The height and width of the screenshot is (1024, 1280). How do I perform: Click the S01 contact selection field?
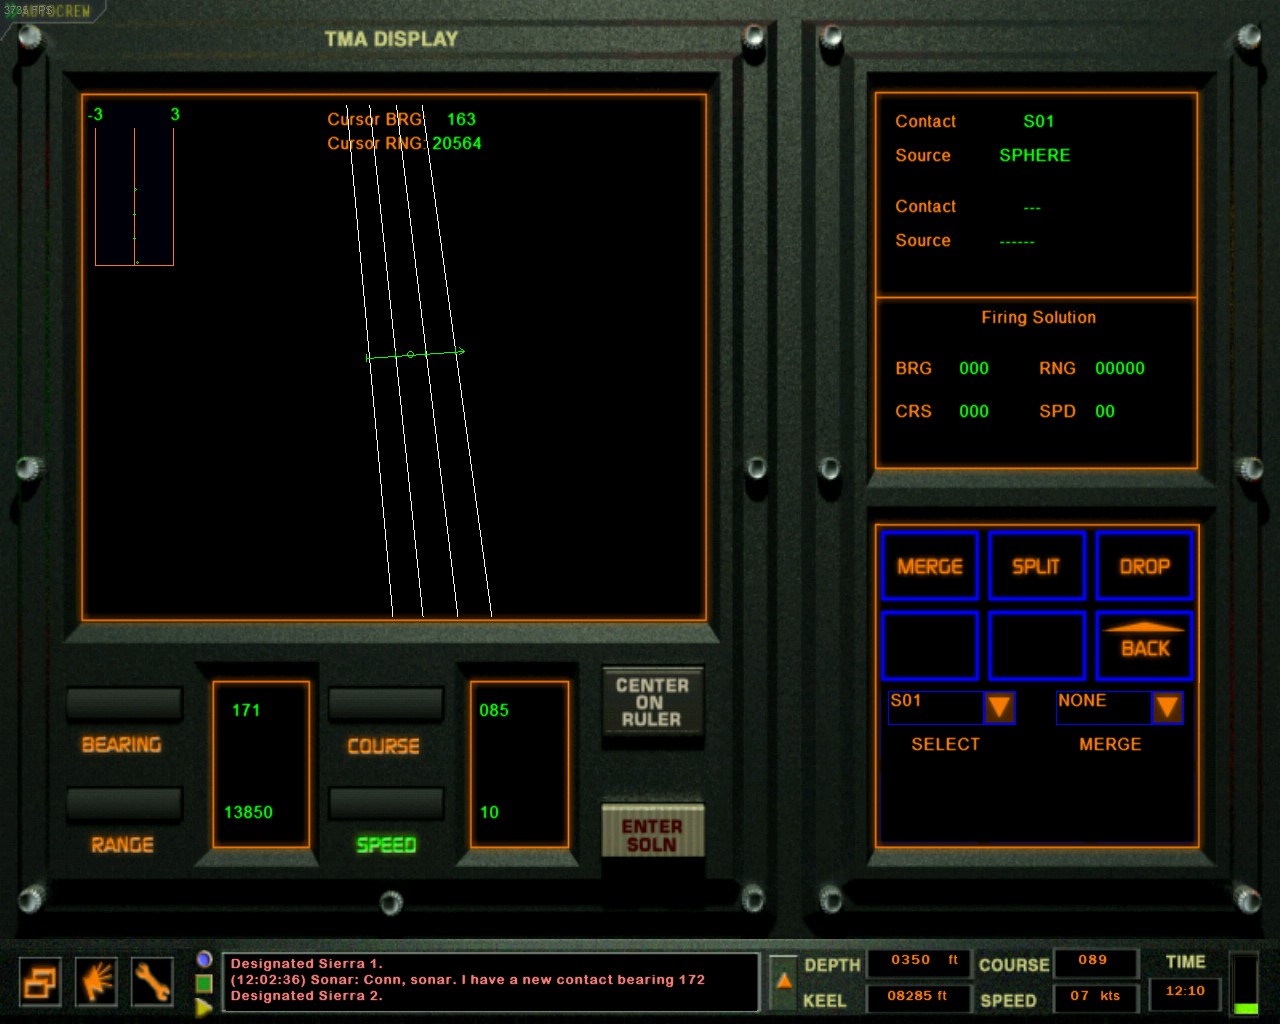(x=934, y=706)
